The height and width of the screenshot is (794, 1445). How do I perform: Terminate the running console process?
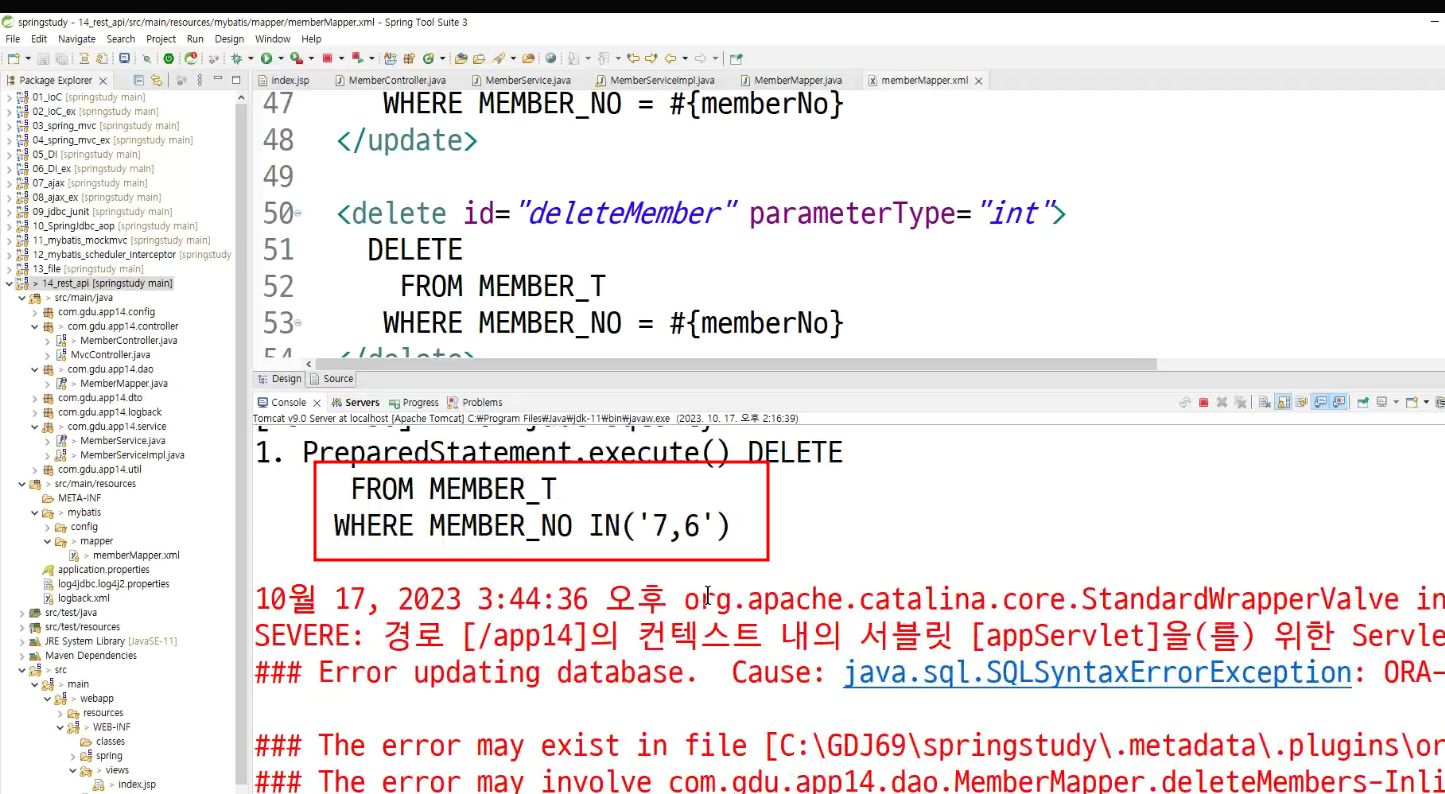point(1203,402)
